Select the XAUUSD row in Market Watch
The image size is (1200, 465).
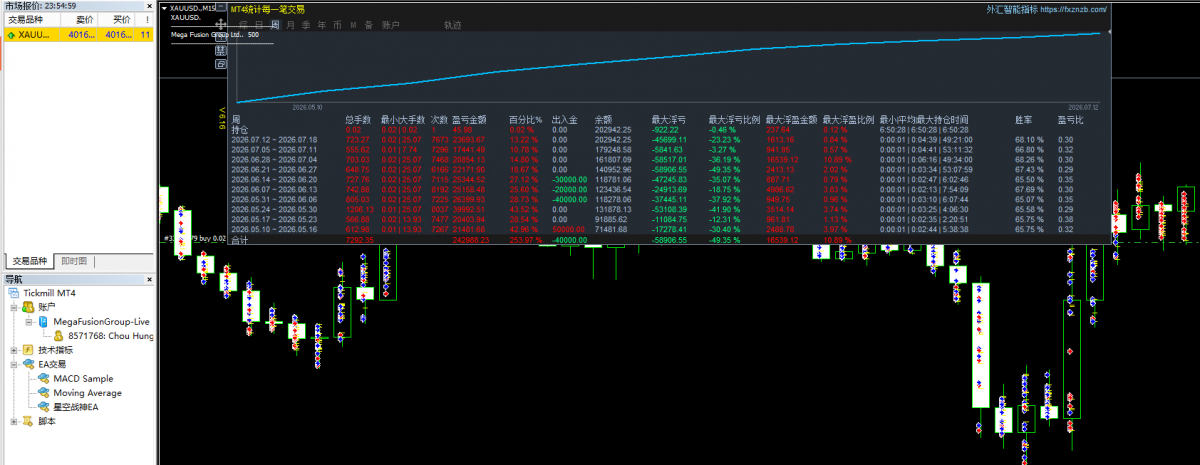point(77,34)
